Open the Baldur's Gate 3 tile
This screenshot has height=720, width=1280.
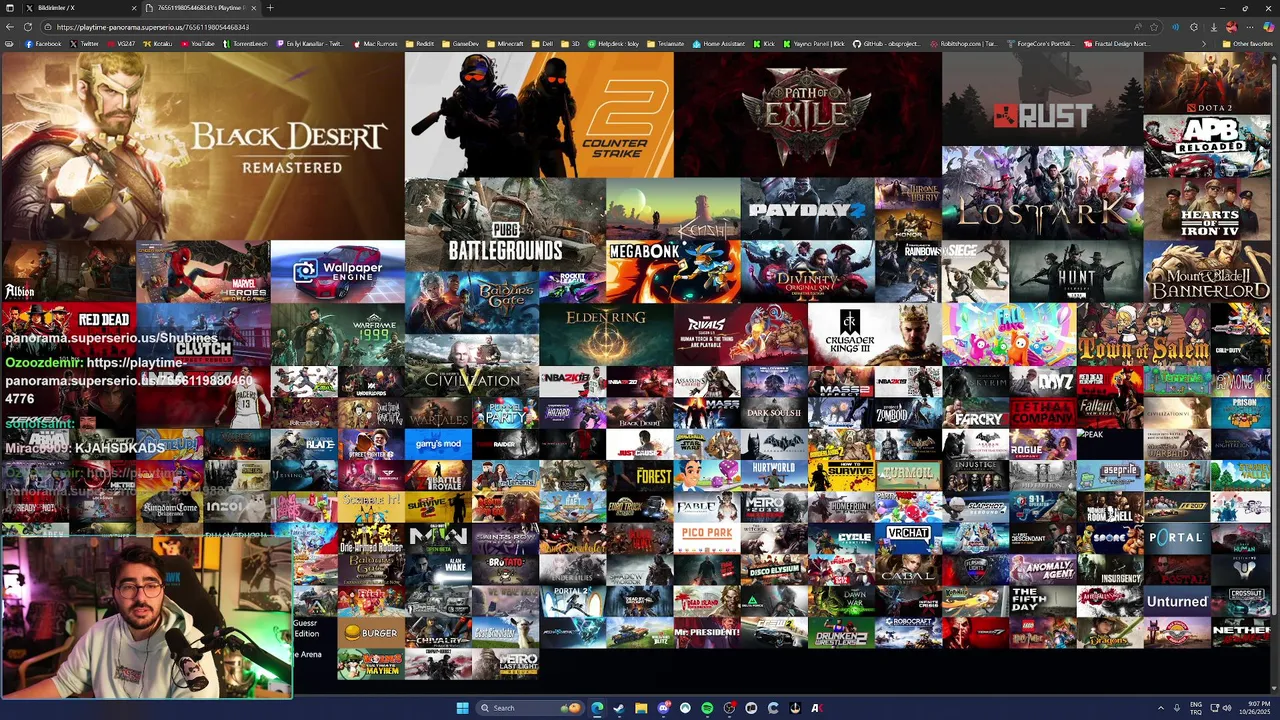click(x=471, y=302)
